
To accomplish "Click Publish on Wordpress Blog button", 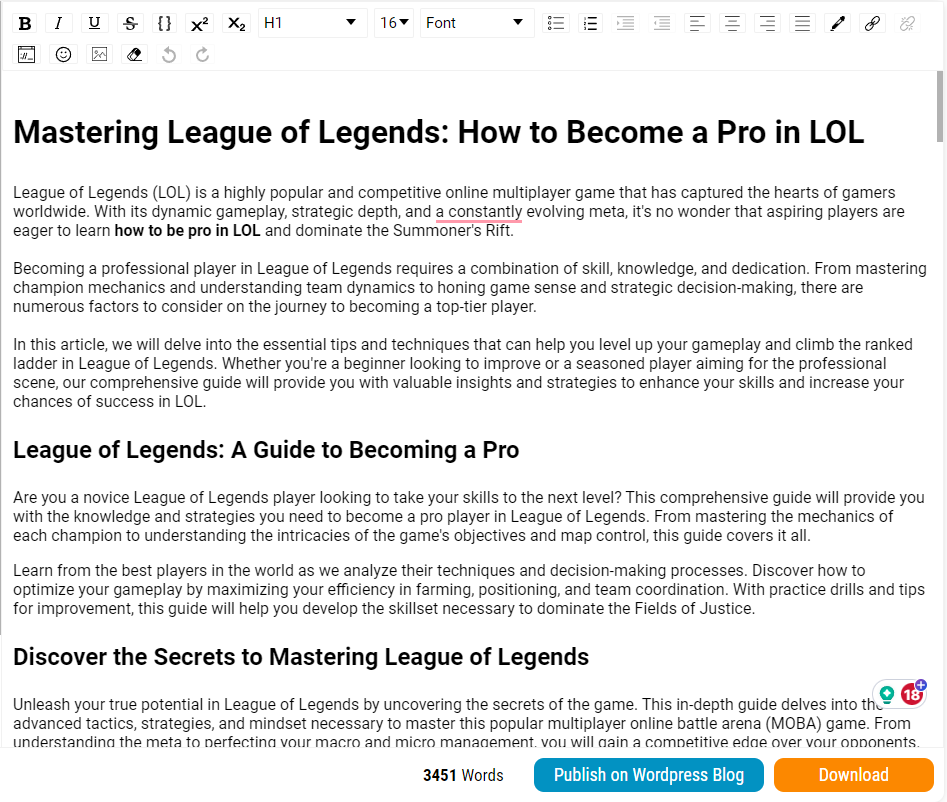I will (649, 775).
